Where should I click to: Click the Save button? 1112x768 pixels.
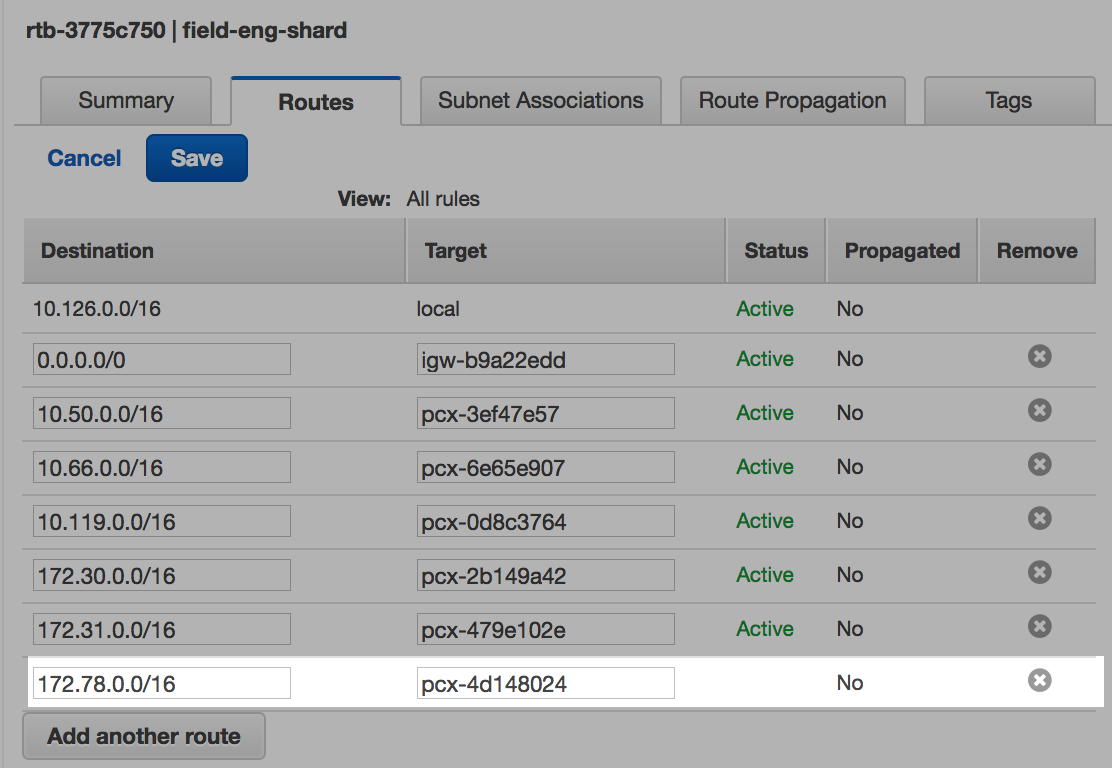pyautogui.click(x=197, y=158)
